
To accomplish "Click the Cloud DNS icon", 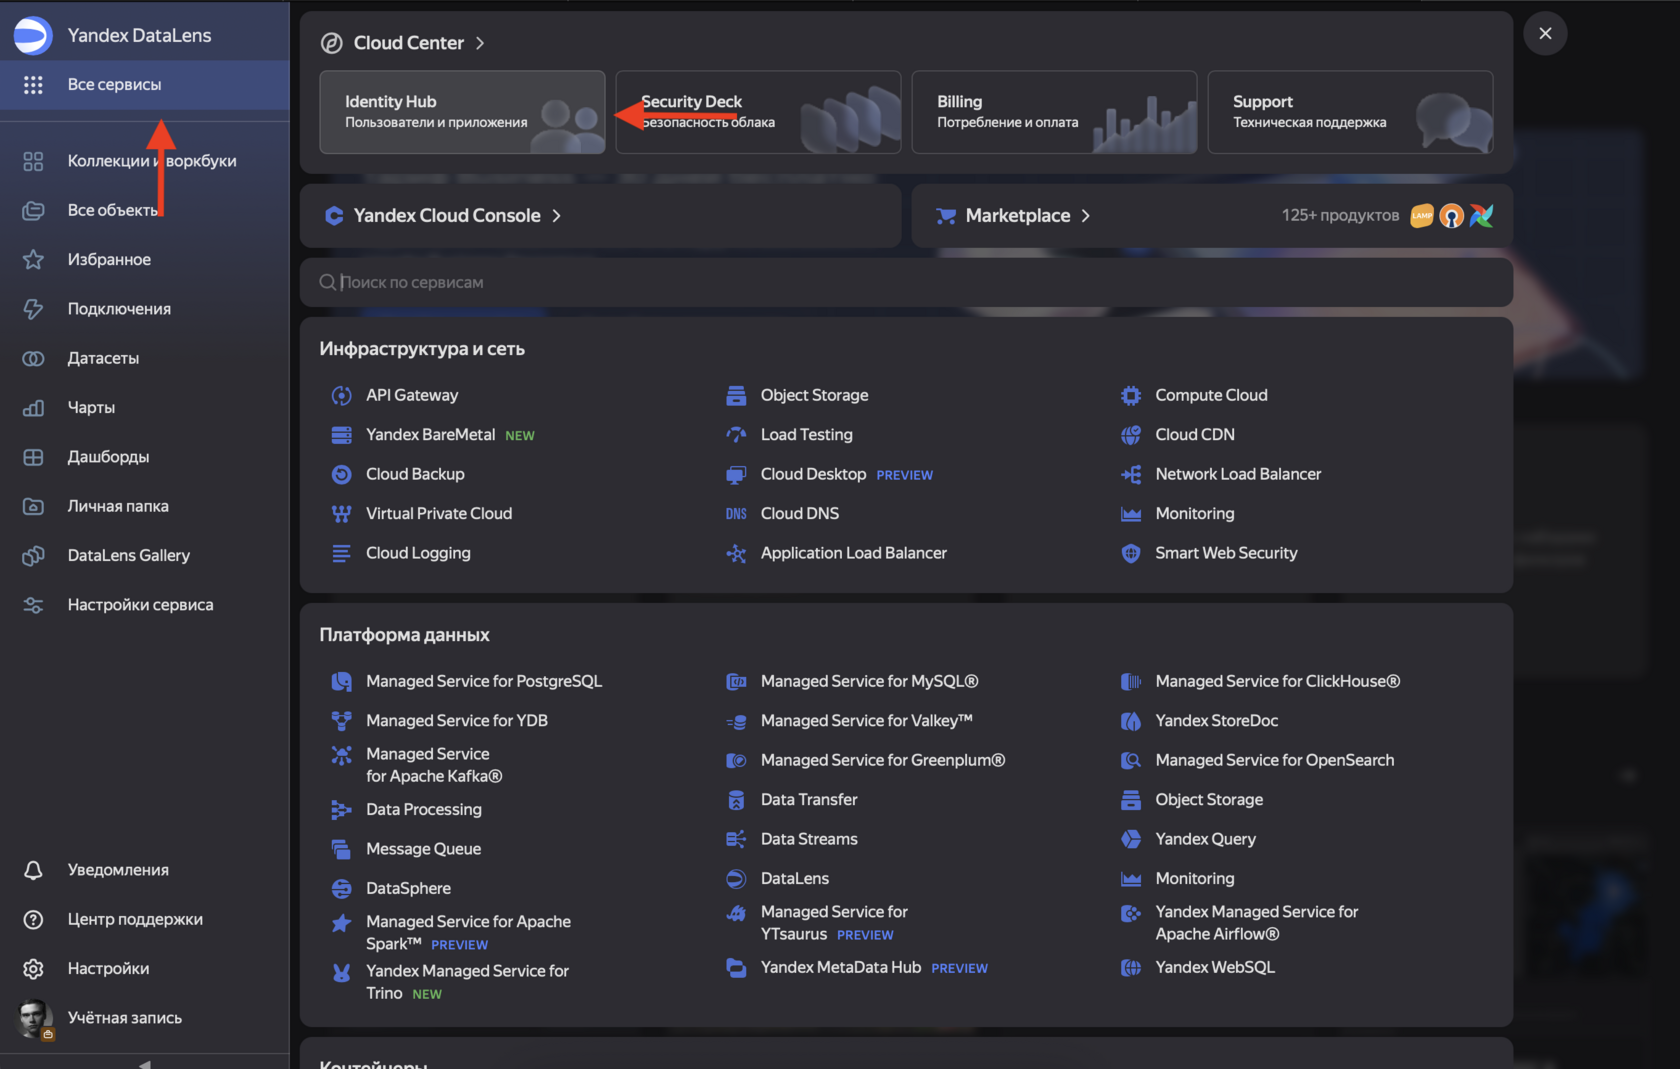I will (736, 514).
